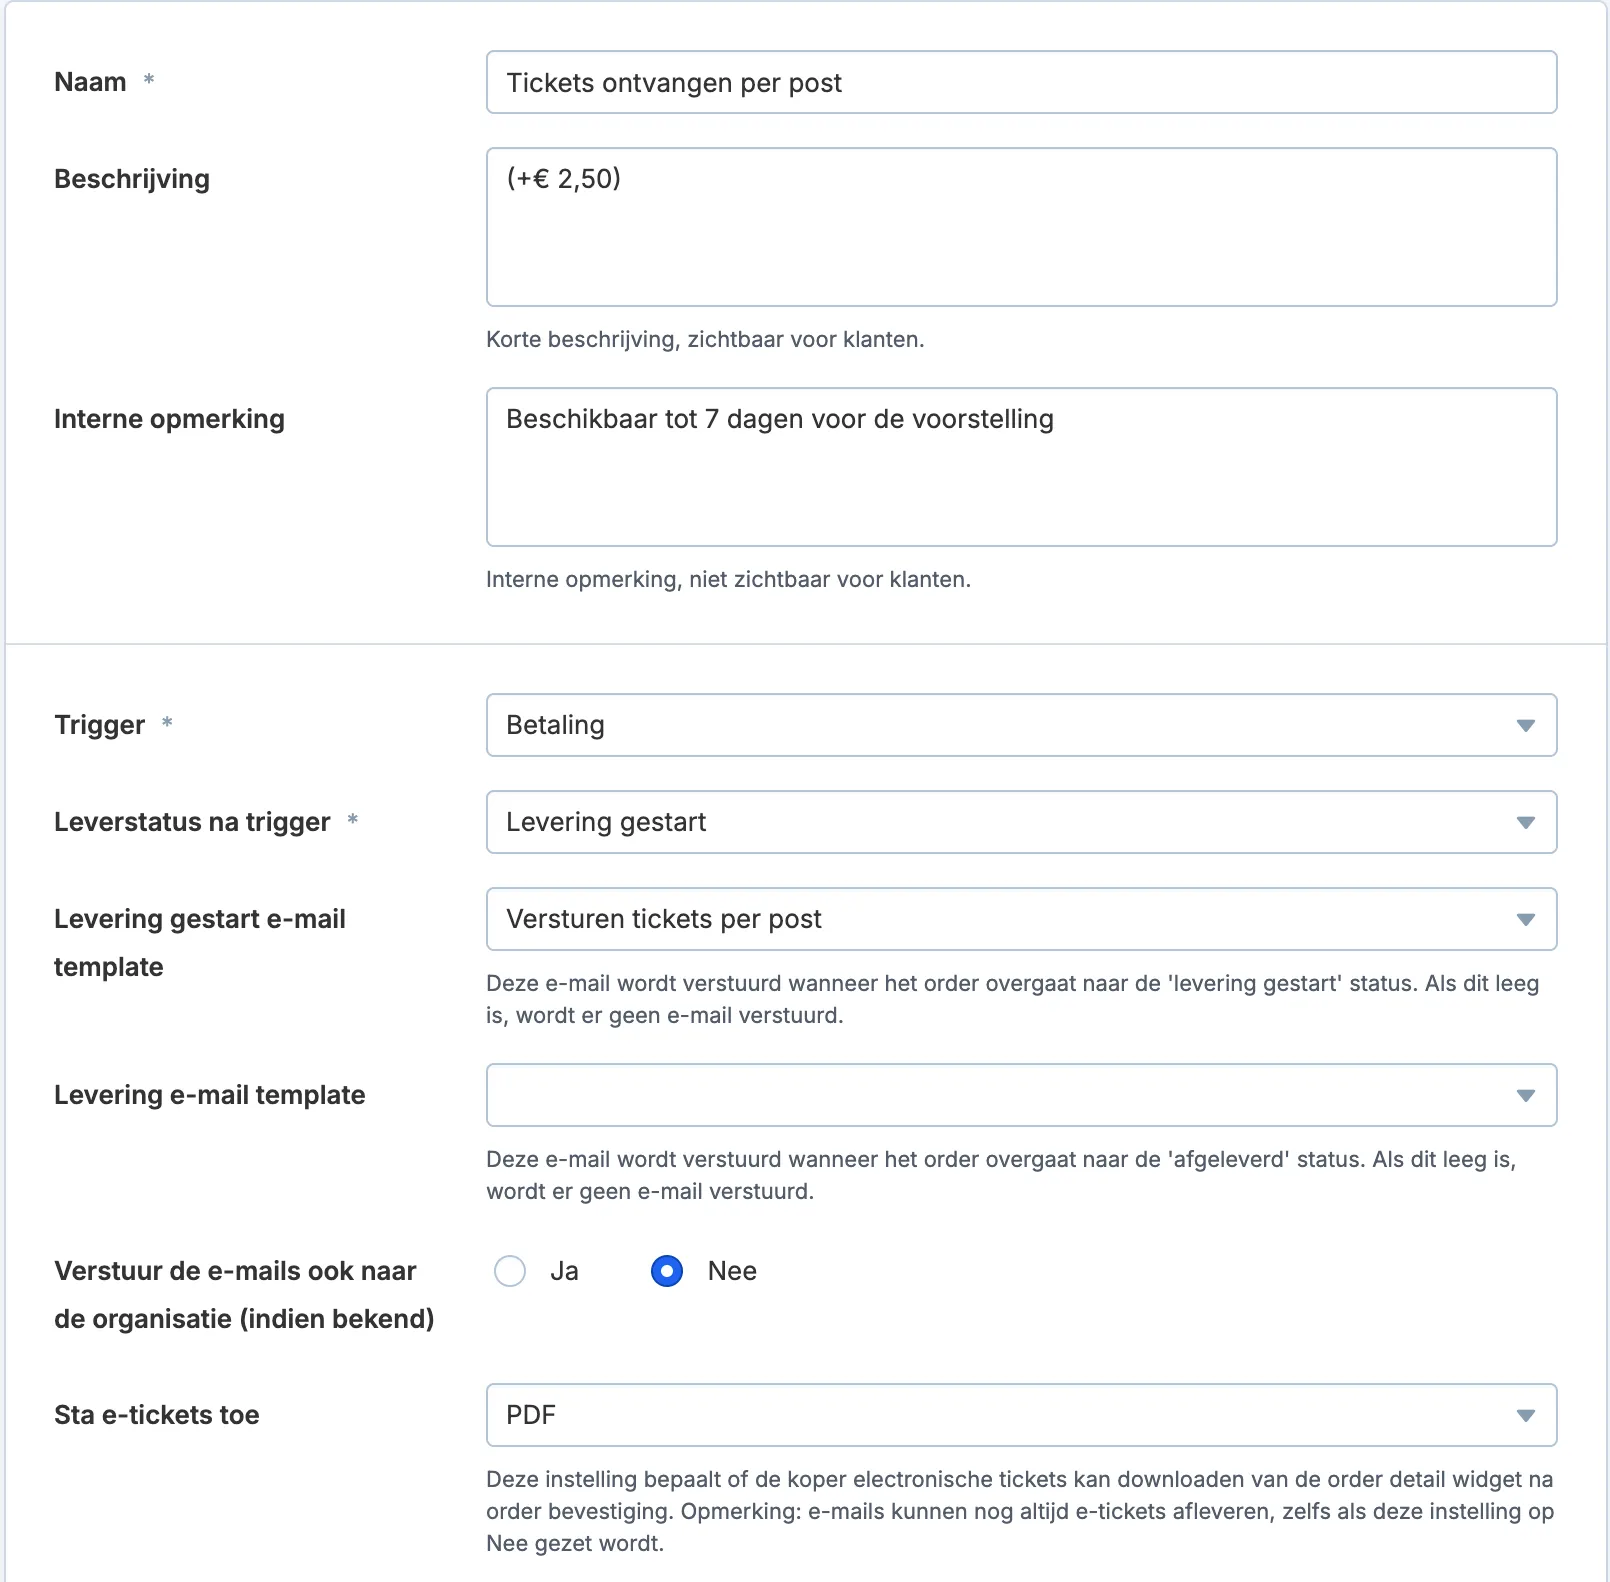Click the Naam input field

pyautogui.click(x=1021, y=82)
